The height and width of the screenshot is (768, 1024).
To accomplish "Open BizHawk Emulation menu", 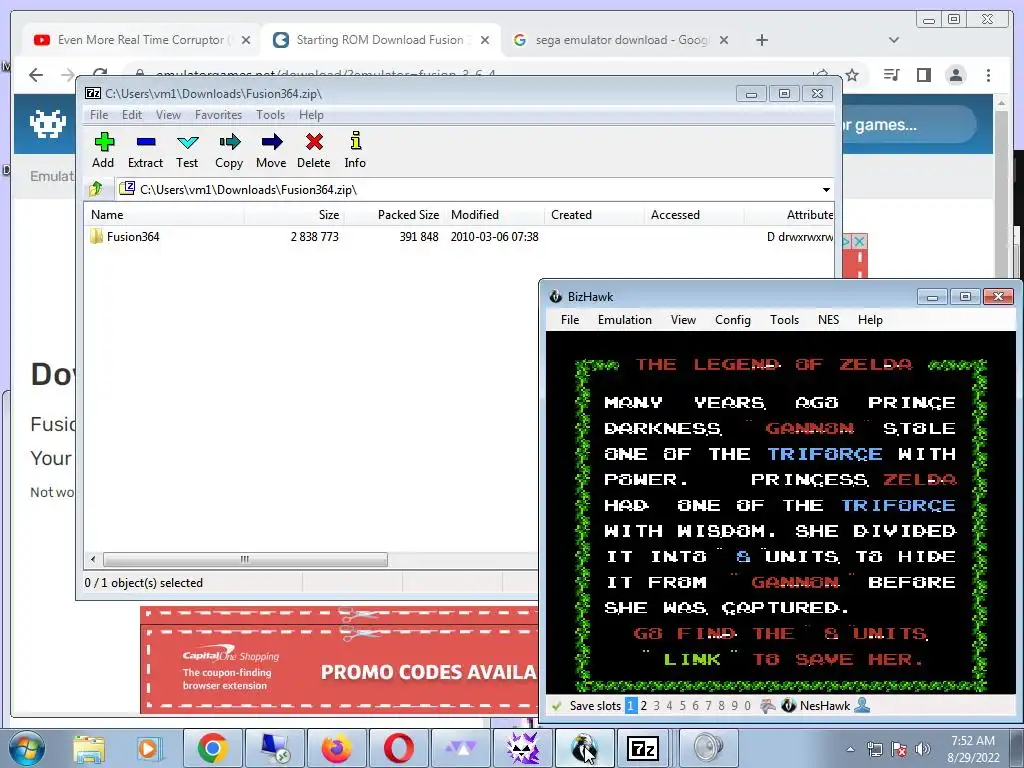I will coord(625,320).
